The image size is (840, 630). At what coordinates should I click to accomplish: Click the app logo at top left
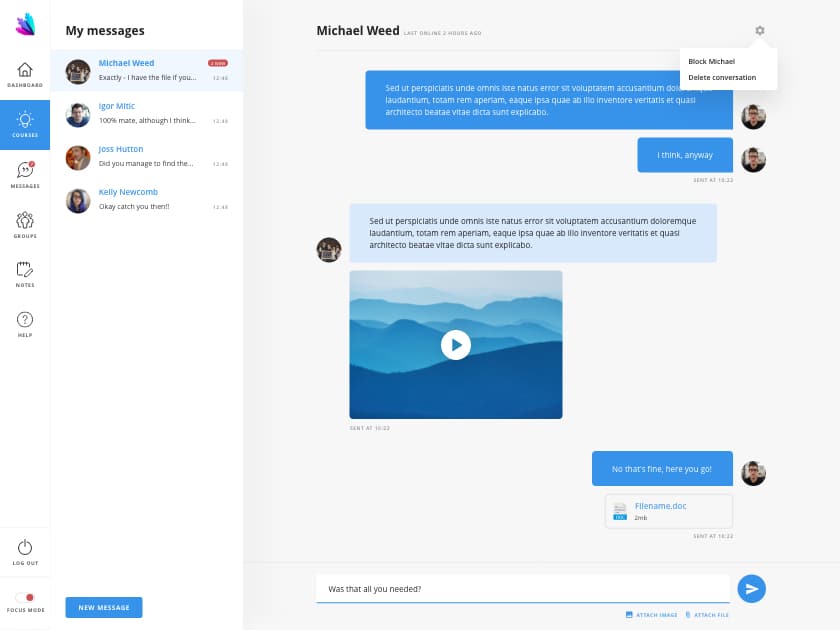pyautogui.click(x=25, y=24)
